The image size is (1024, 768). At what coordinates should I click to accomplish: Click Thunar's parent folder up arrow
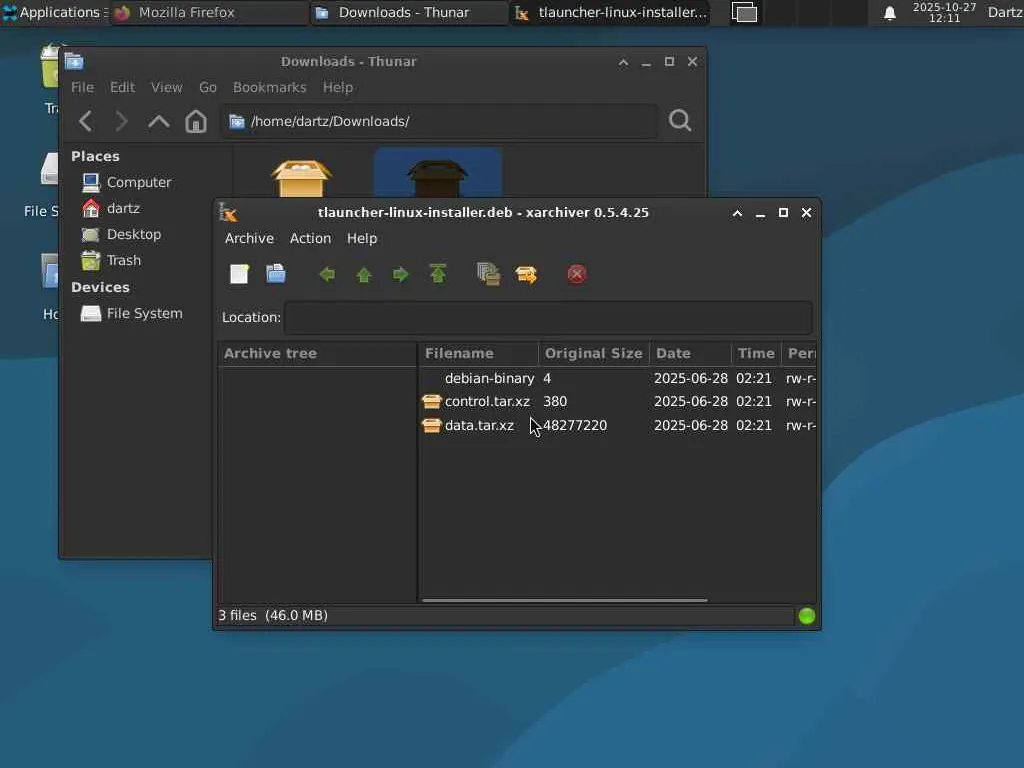click(159, 121)
